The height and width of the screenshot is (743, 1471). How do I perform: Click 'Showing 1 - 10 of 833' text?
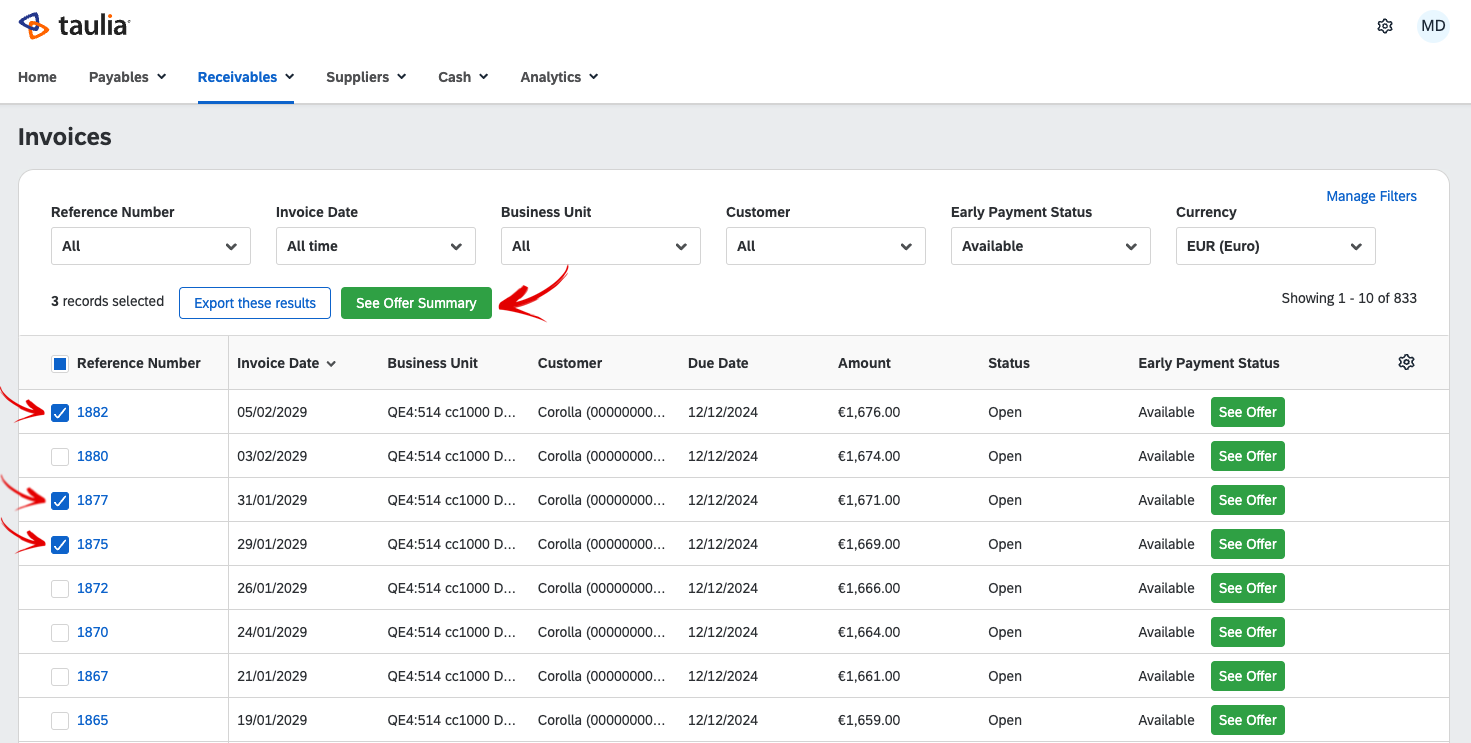(x=1349, y=298)
